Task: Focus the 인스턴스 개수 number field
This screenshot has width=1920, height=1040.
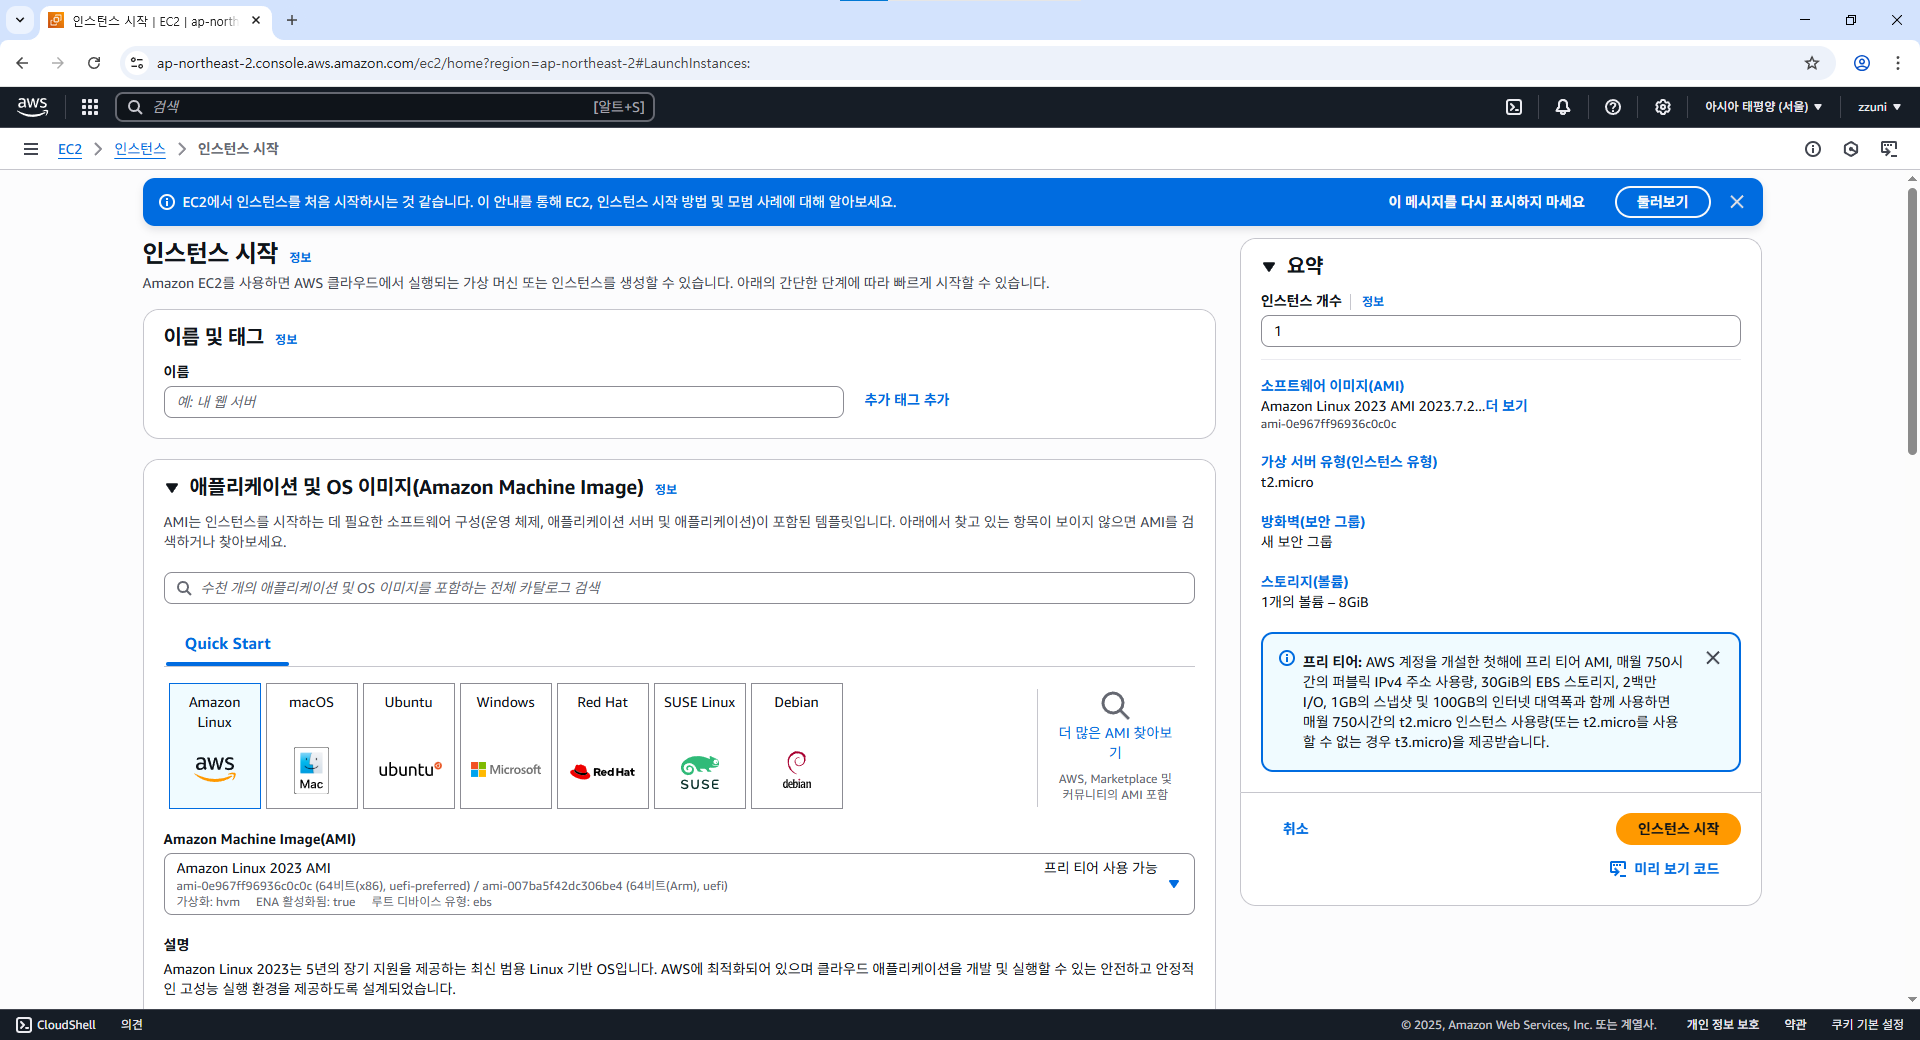Action: (1500, 331)
